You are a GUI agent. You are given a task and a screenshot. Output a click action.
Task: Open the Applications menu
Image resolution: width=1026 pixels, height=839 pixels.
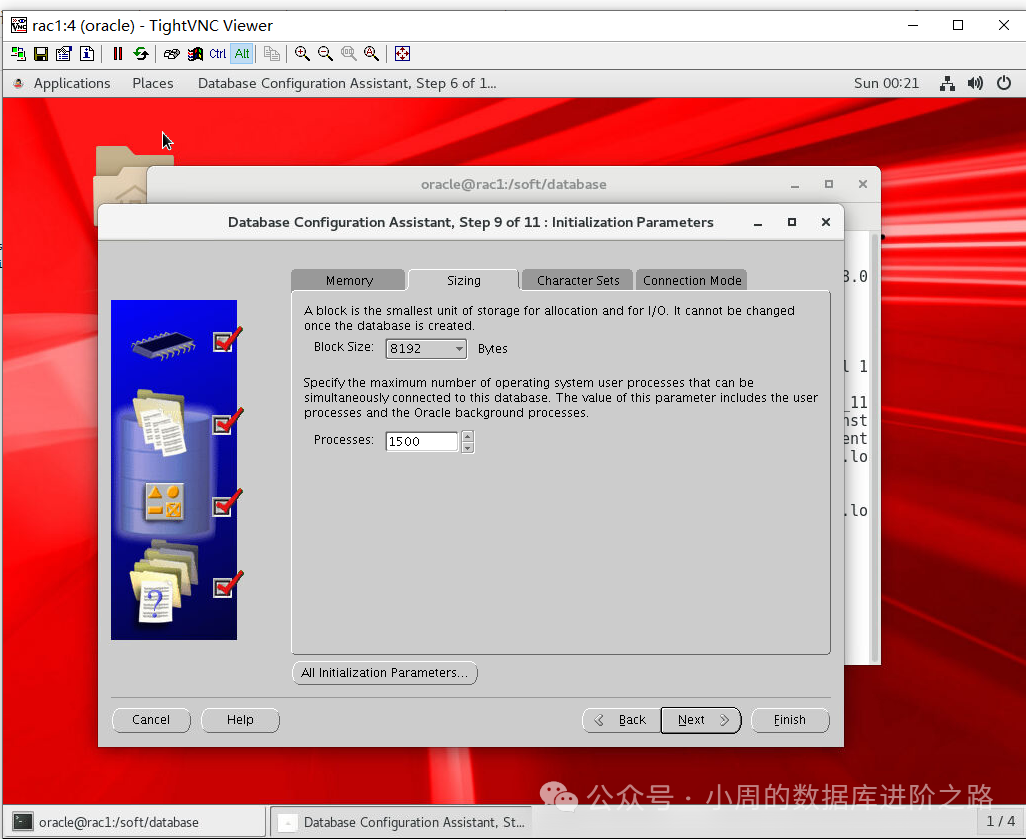[72, 83]
